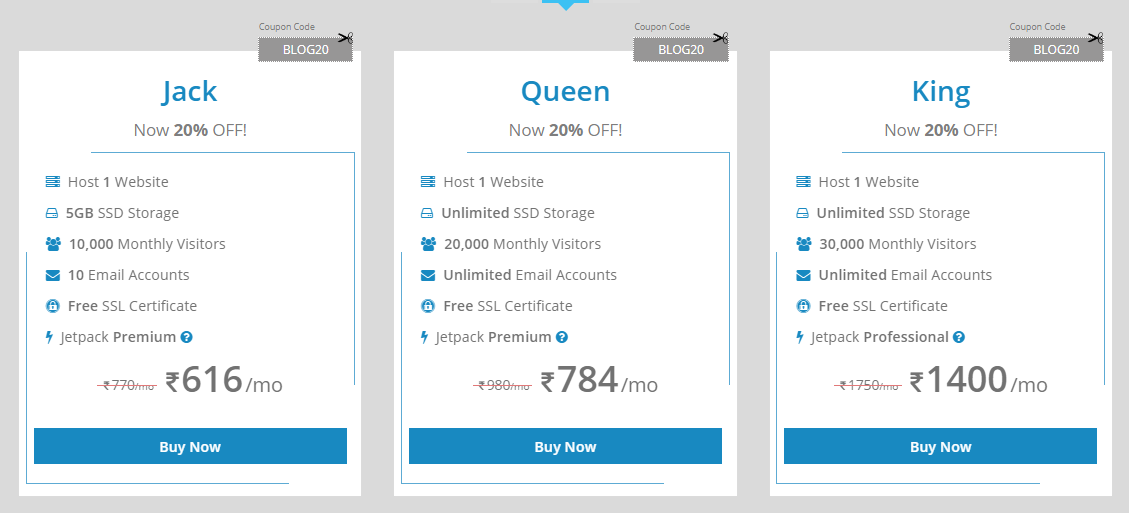Click the scissors icon above Jack coupon

[346, 37]
